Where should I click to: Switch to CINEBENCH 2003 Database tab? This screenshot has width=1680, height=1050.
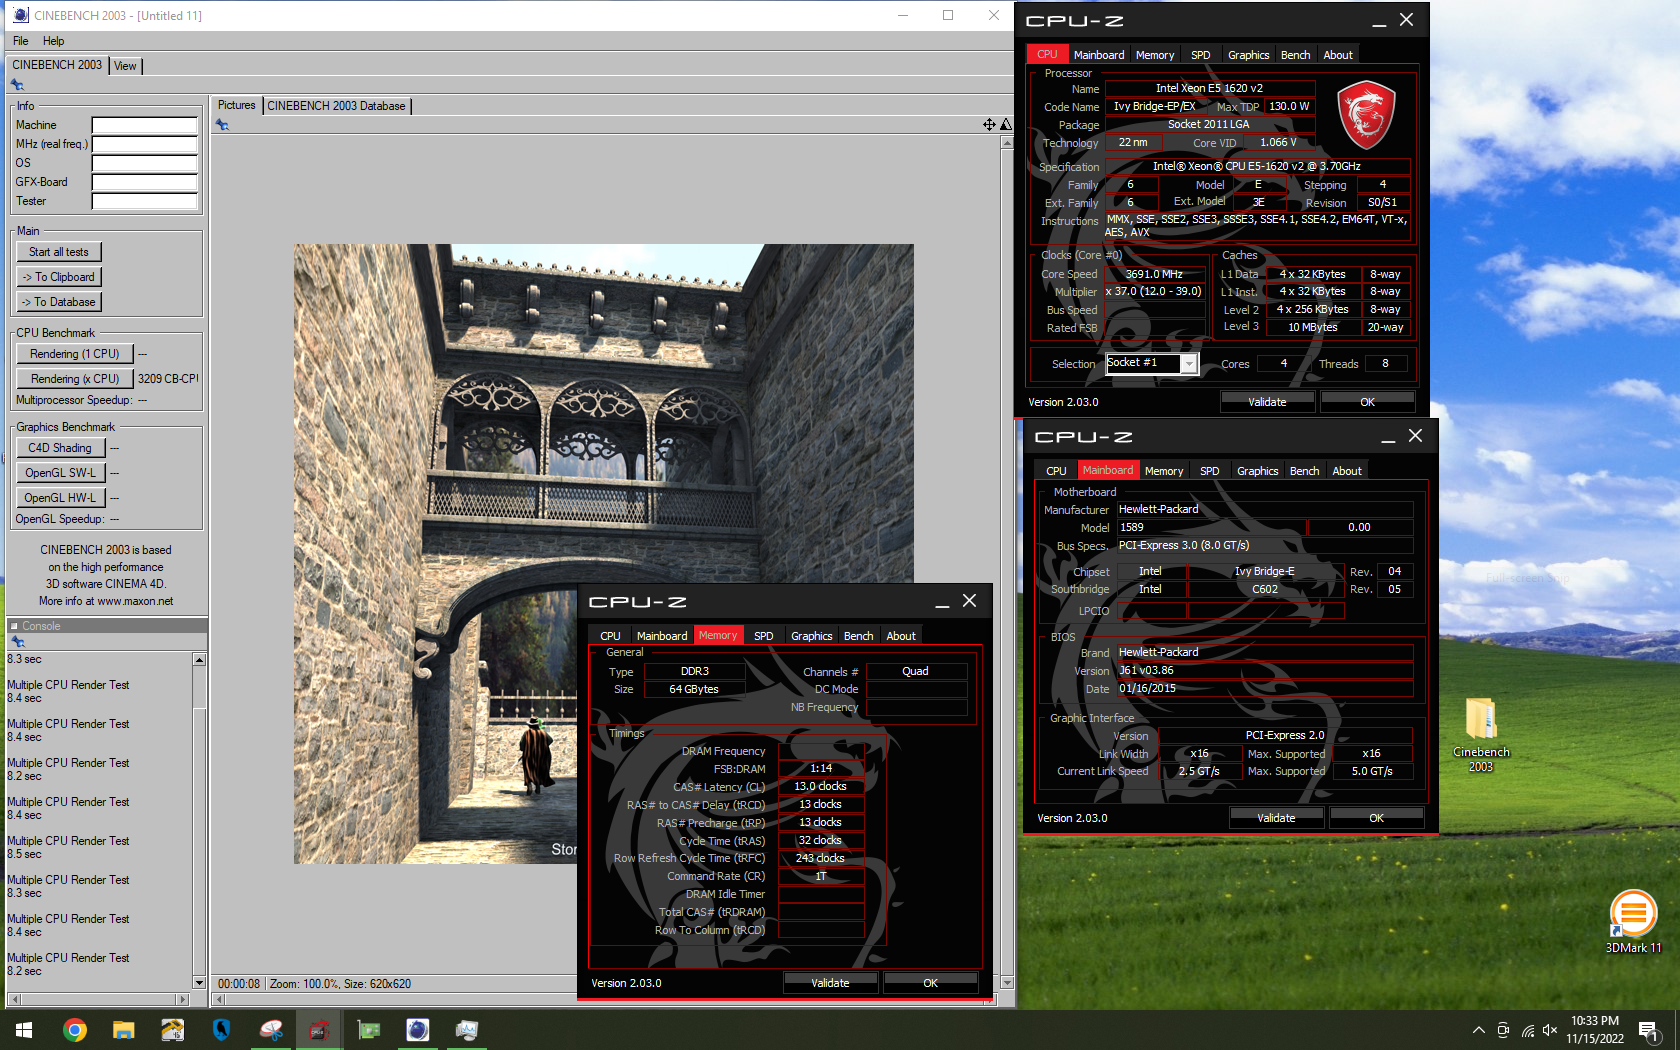336,106
